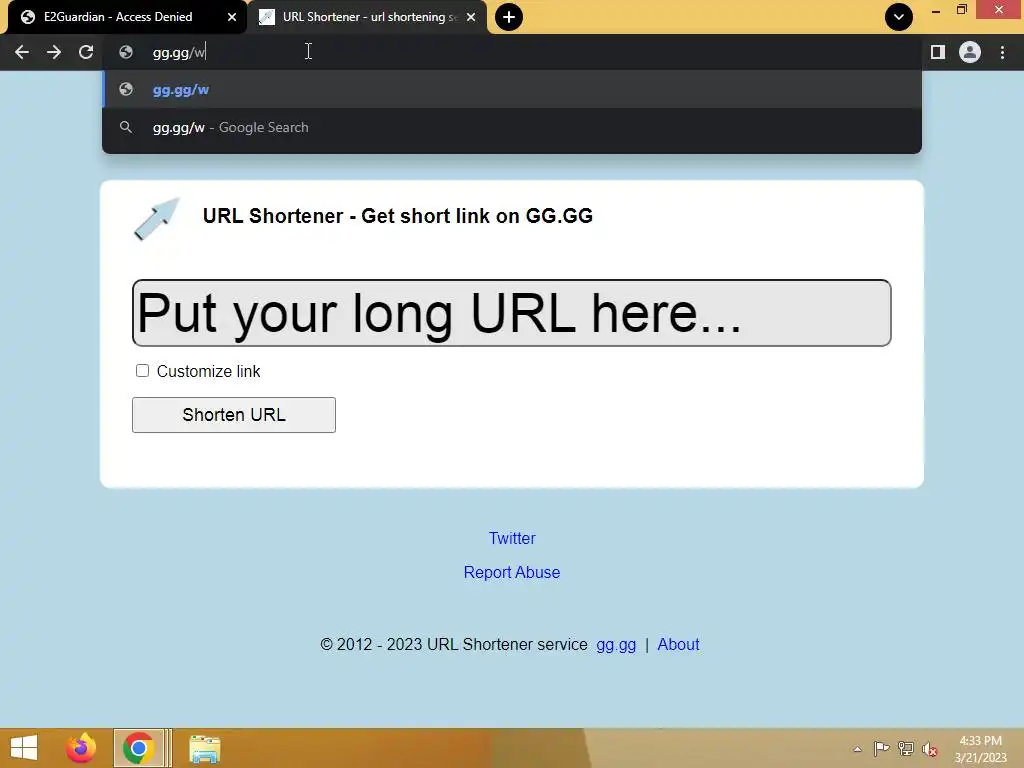Enable the Customize link checkbox

click(142, 371)
